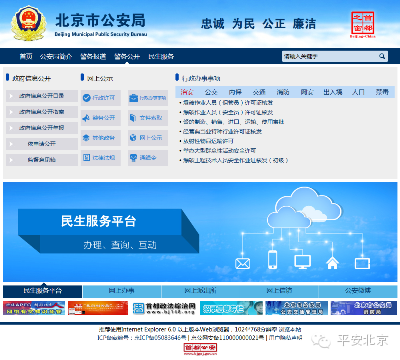Click the red 首都之窗 logo in footer
Screen dimensions: 400x360
click(x=200, y=349)
